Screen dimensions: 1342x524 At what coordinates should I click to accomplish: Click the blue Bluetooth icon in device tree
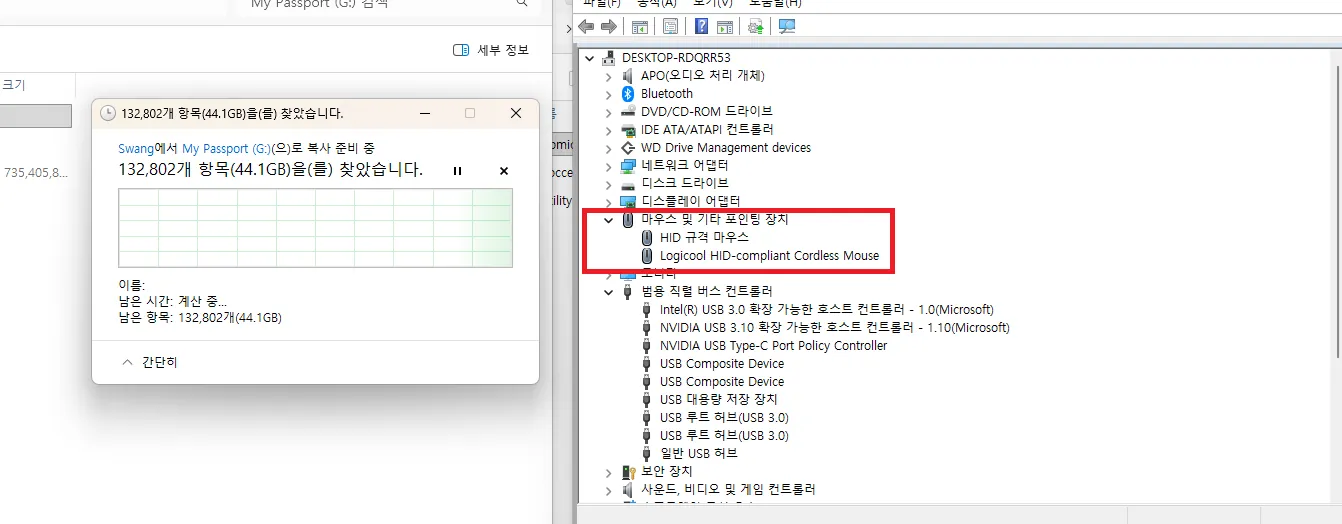click(x=628, y=93)
